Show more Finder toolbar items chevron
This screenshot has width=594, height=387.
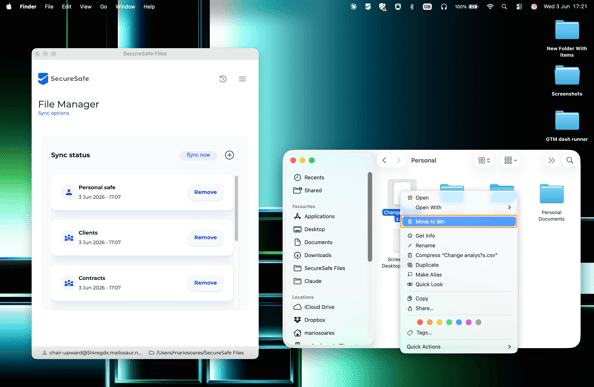tap(552, 161)
